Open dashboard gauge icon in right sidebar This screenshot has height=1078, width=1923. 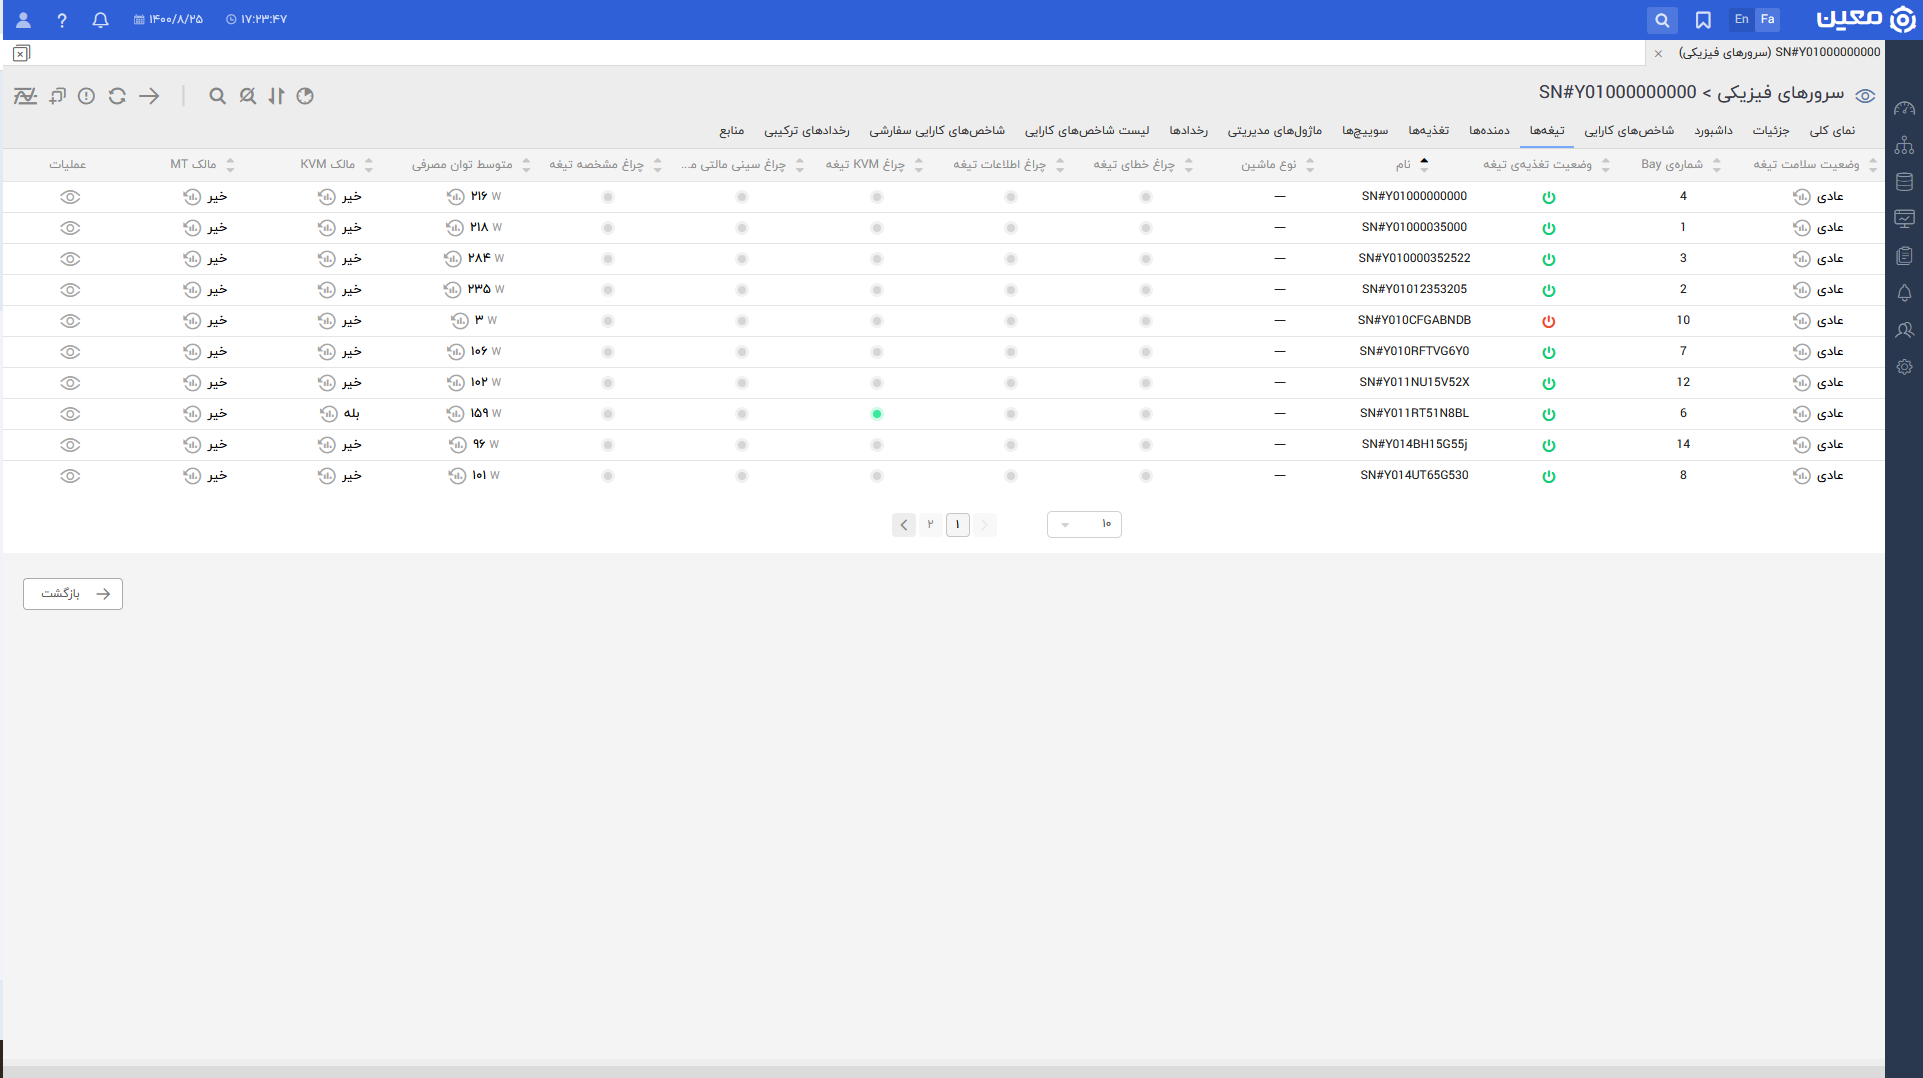click(x=1904, y=108)
